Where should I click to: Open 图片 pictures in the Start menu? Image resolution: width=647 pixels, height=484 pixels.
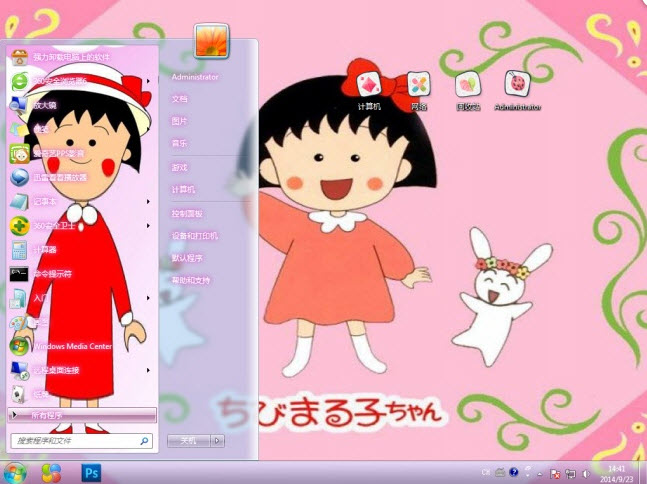179,121
